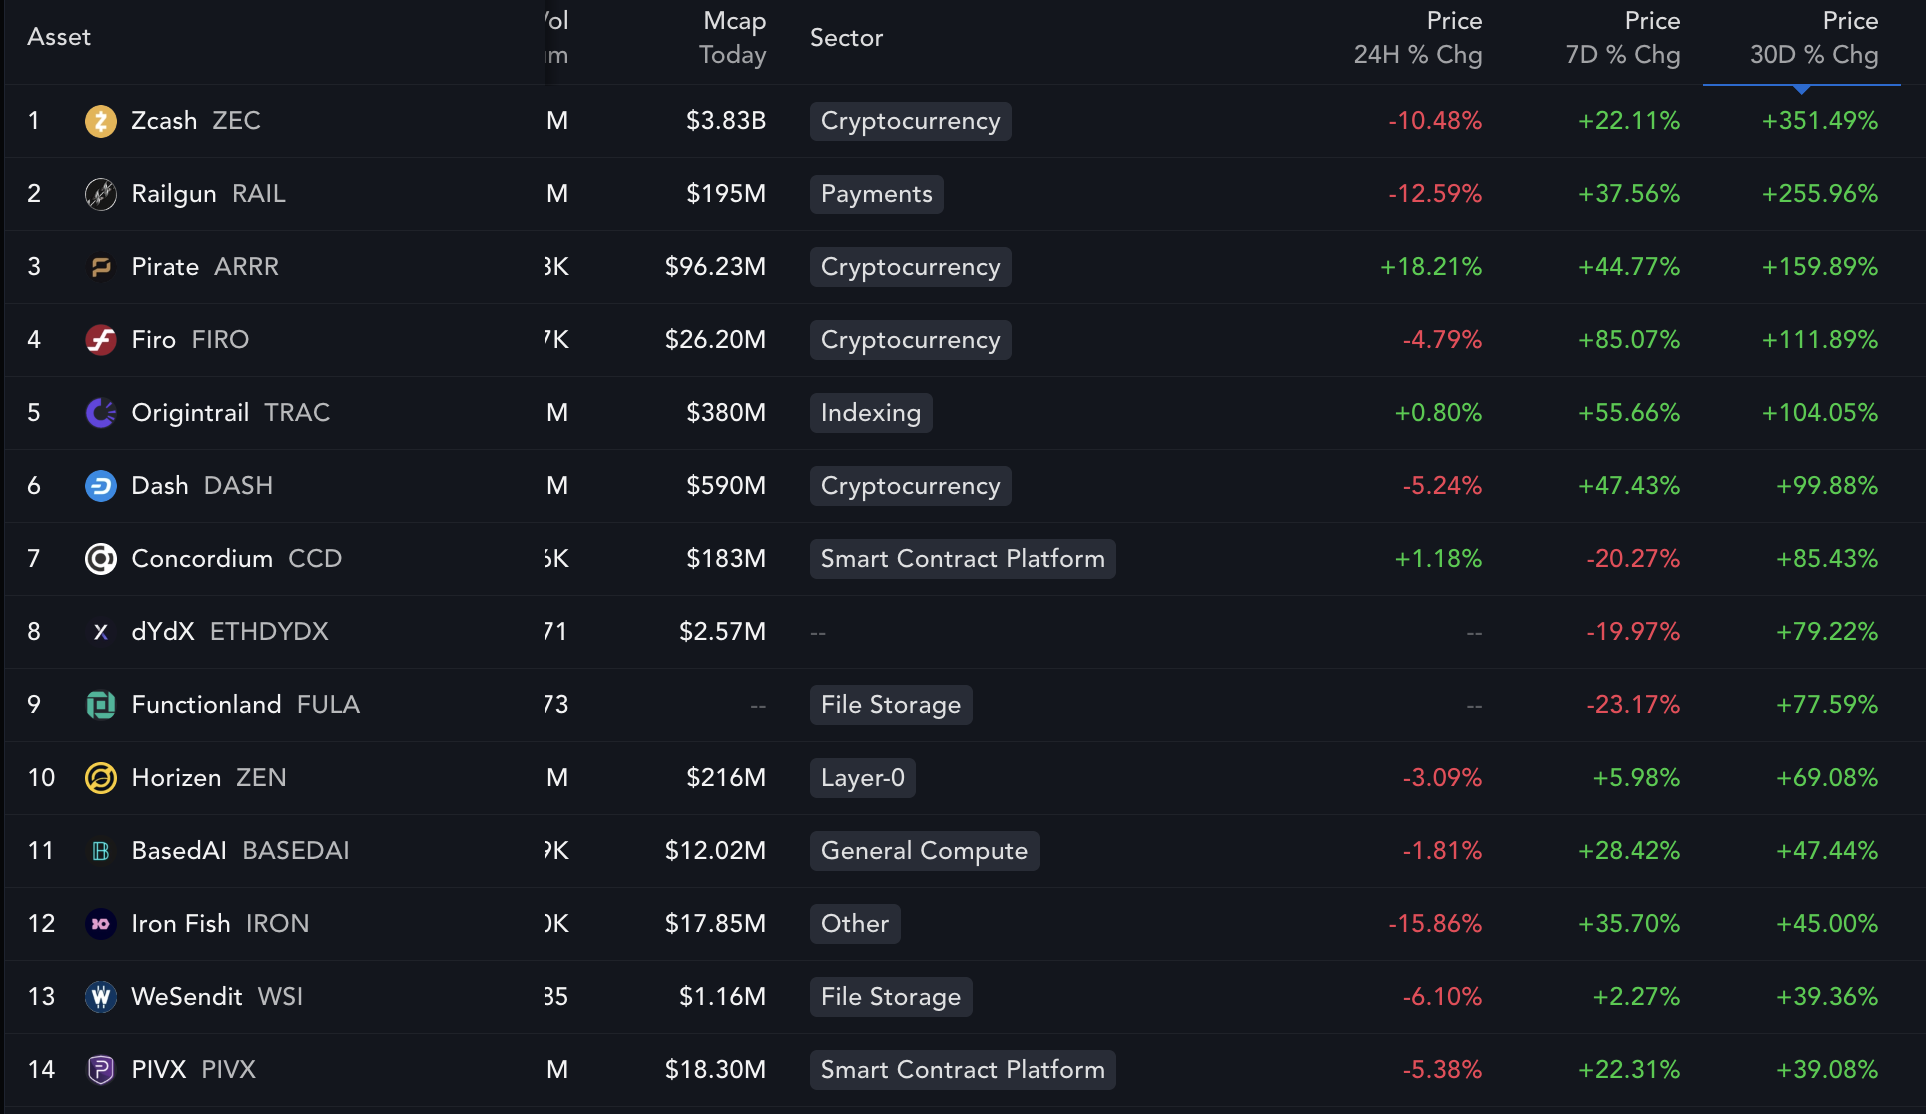Click the Iron Fish logo icon
Screen dimensions: 1926x1114
tap(100, 924)
